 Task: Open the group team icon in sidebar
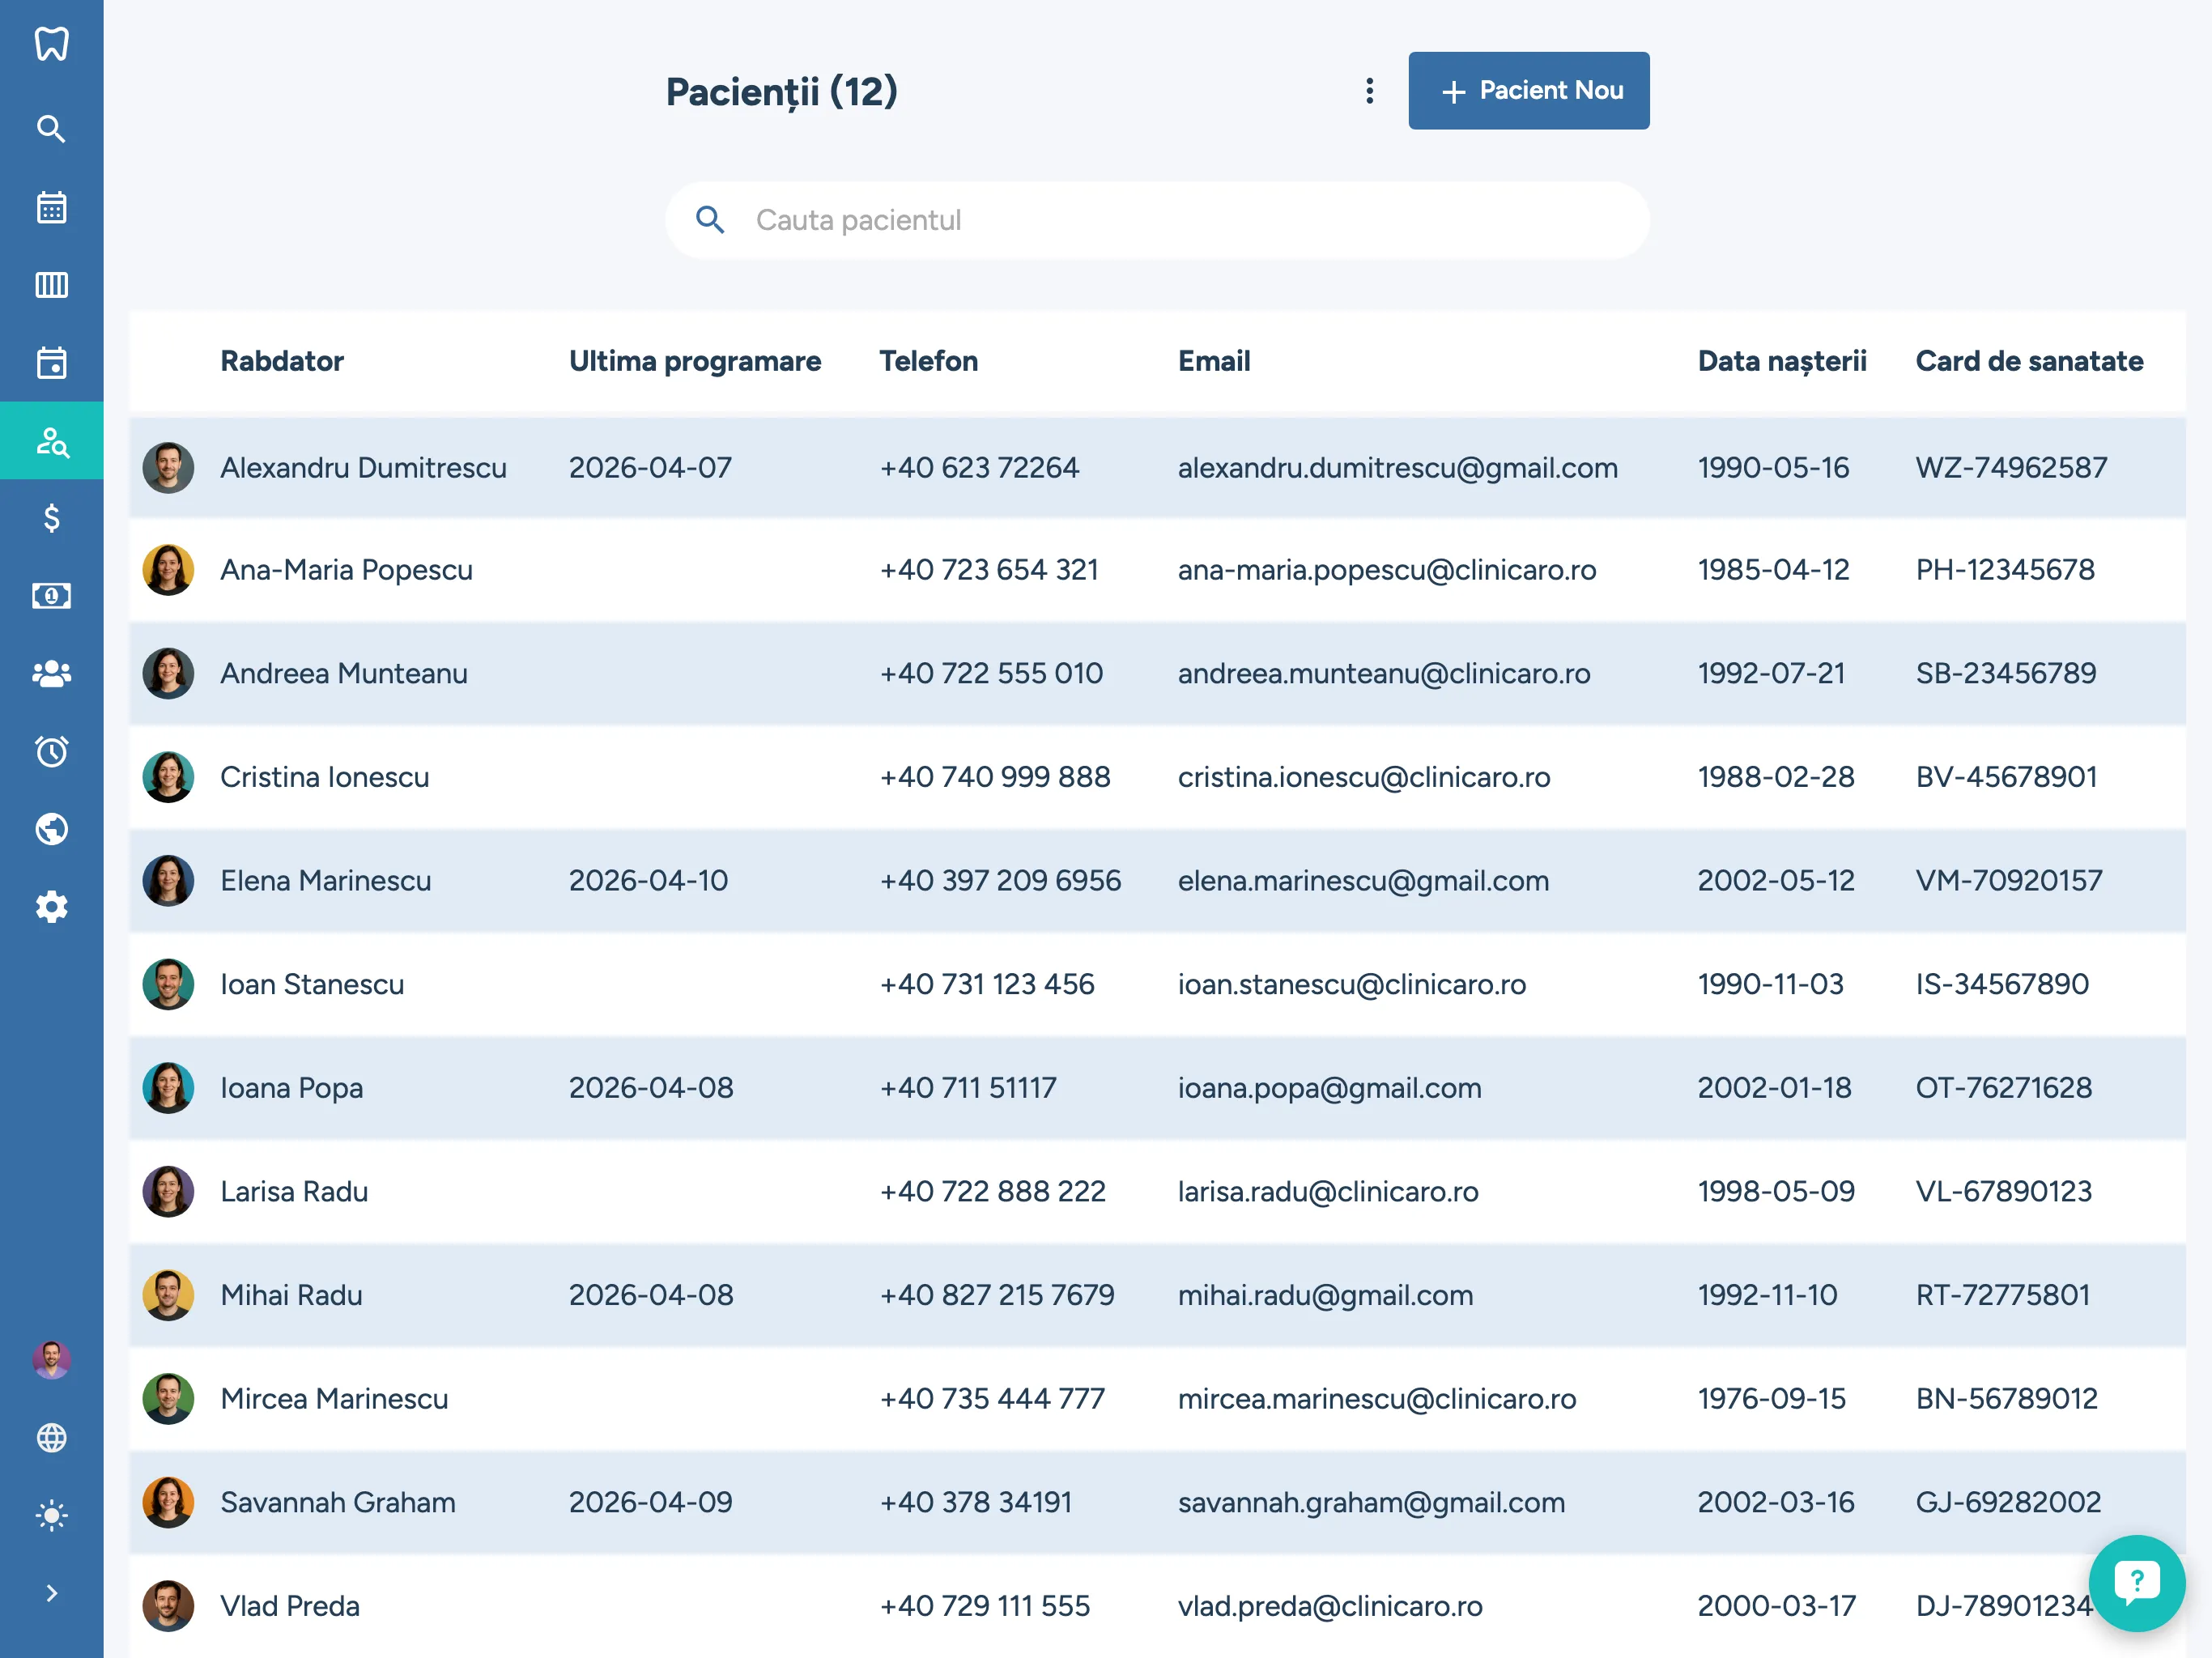click(x=51, y=674)
